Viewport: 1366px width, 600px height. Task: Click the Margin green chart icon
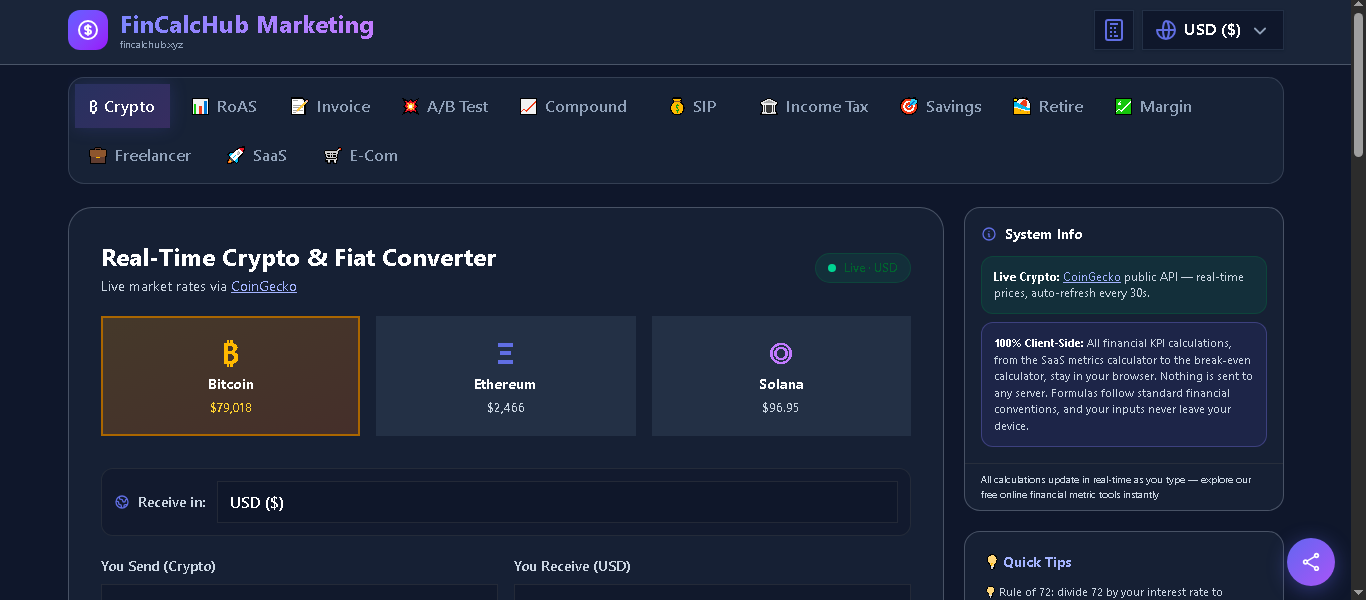point(1123,106)
